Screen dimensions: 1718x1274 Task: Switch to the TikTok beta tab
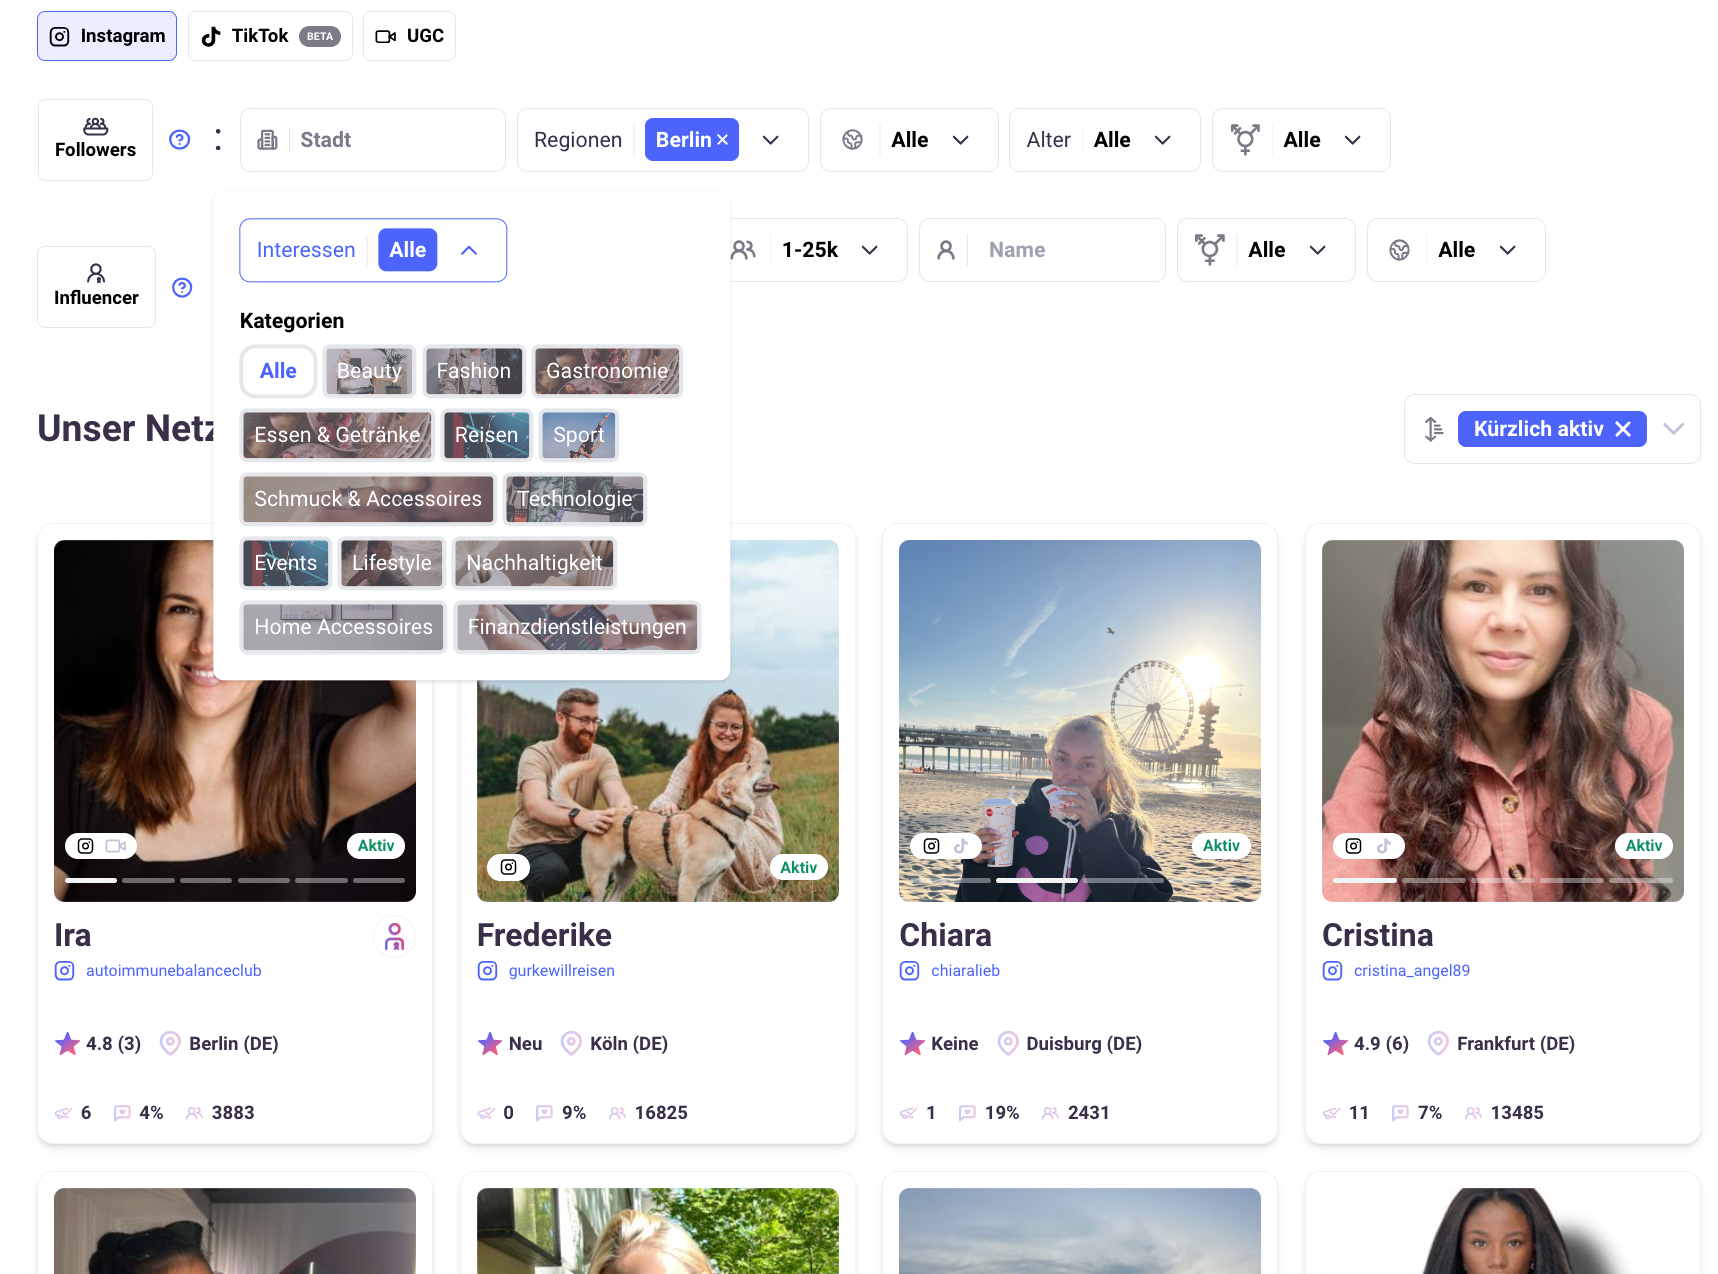(270, 36)
